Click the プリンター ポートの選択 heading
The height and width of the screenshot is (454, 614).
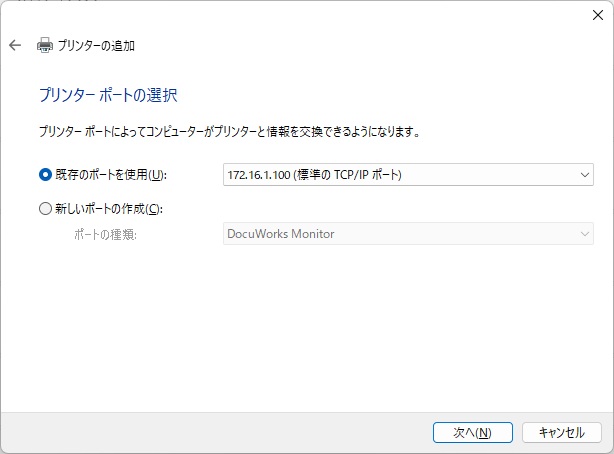[108, 95]
